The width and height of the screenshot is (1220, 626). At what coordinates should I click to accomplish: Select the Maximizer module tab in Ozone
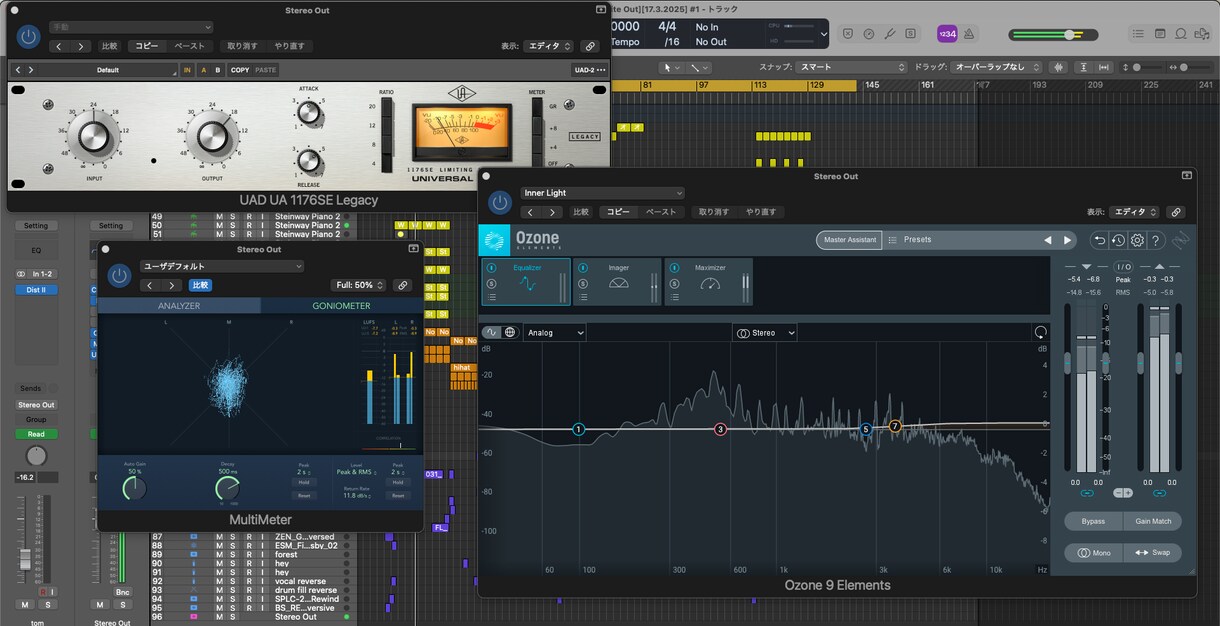click(x=709, y=282)
